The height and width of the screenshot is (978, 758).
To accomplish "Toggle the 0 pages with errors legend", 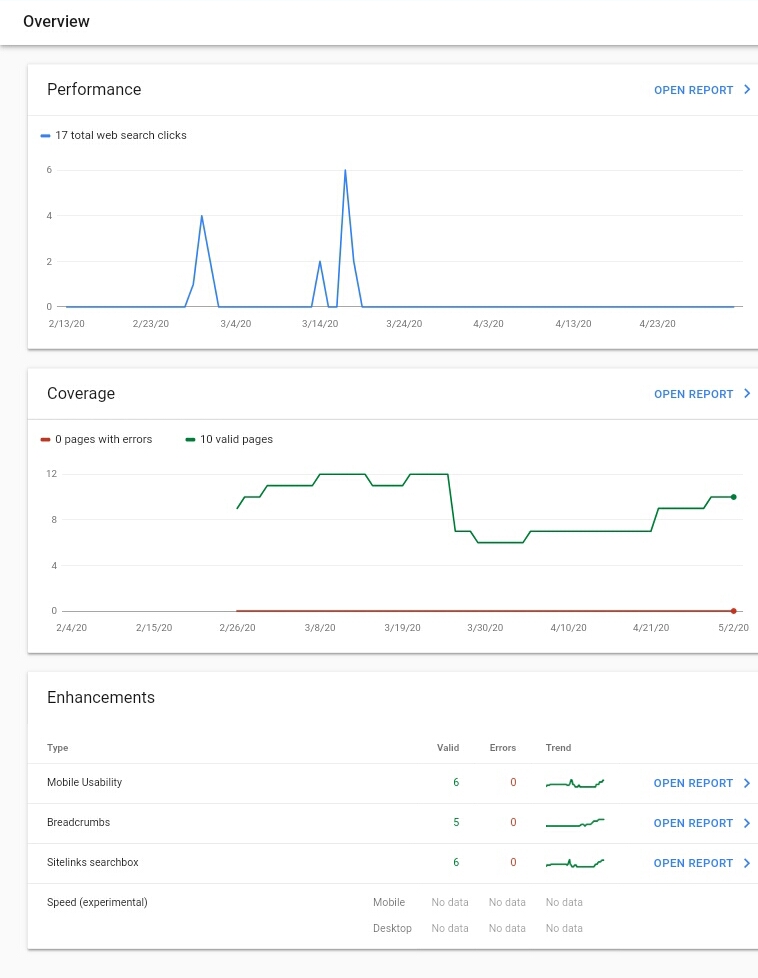I will [96, 439].
